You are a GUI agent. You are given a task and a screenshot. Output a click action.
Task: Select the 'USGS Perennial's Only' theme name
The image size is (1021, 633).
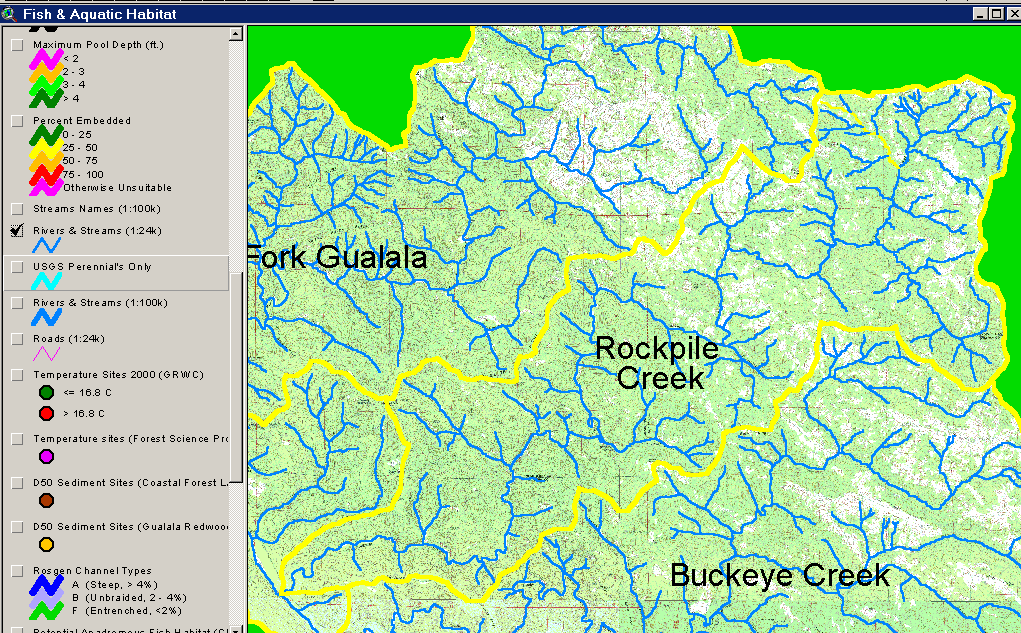click(92, 267)
